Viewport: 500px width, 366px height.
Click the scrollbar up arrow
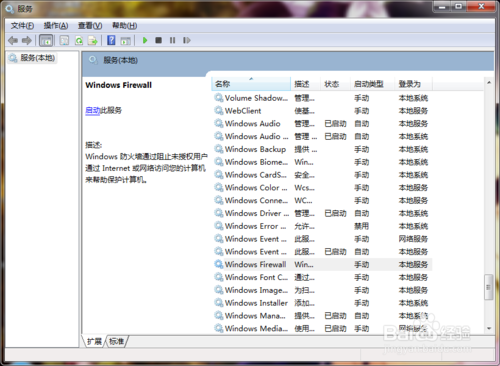(x=489, y=82)
